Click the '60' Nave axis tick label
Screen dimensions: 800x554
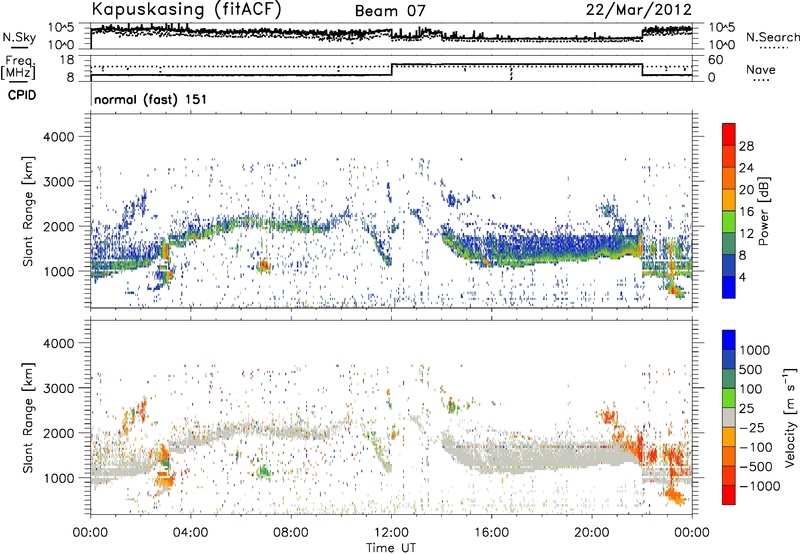point(715,60)
